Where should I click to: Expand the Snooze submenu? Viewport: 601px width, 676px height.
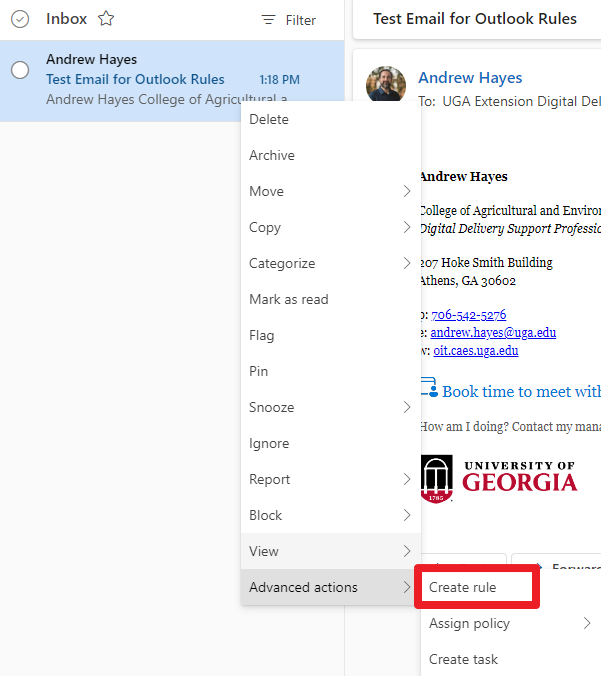point(331,407)
